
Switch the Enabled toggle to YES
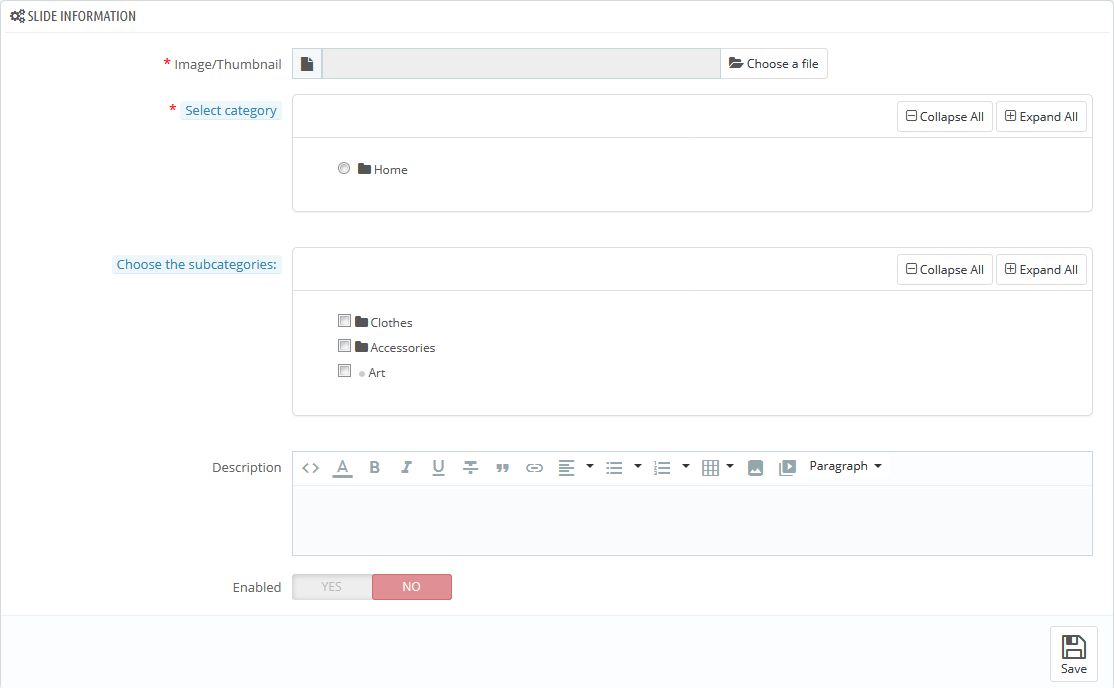coord(332,587)
